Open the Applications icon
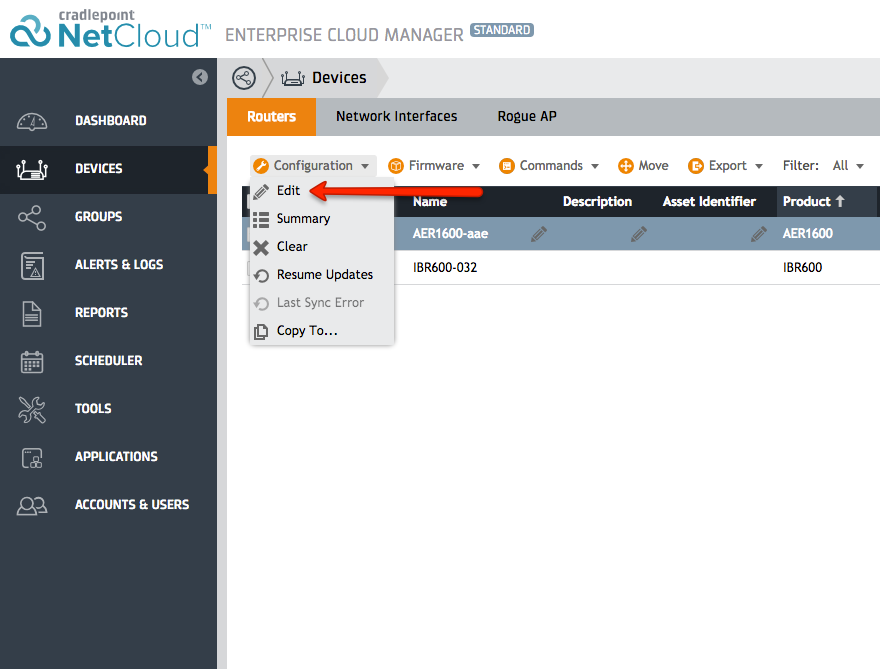Screen dimensions: 880x669 [x=32, y=458]
